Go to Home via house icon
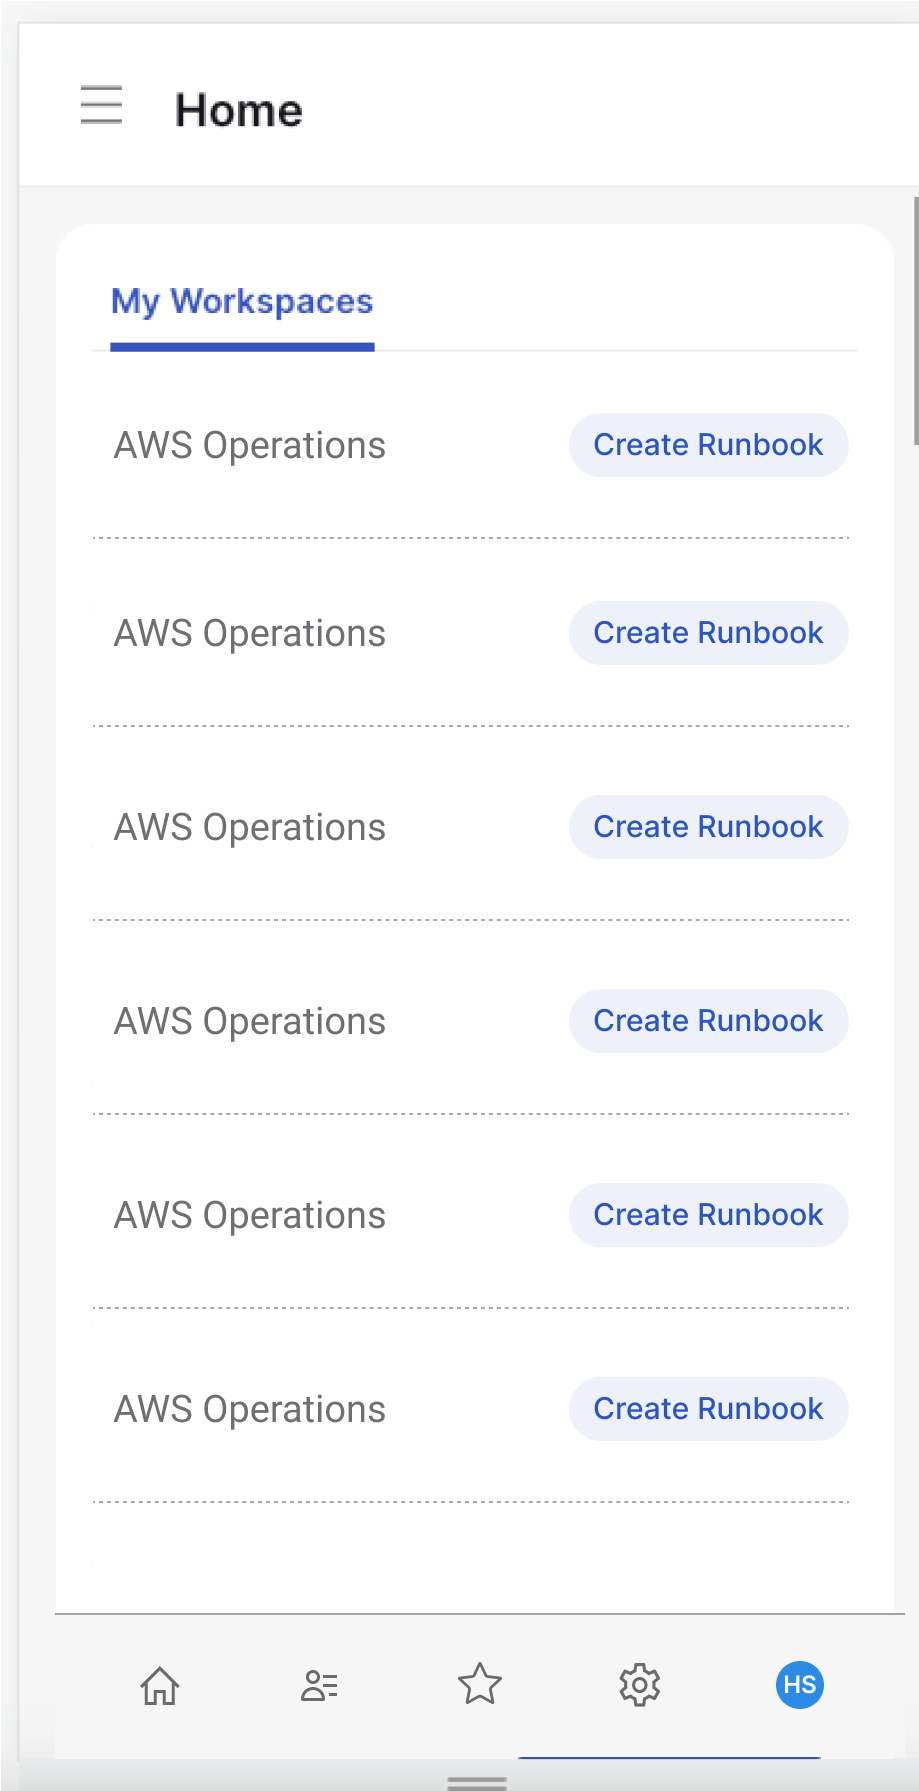Screen dimensions: 919x1791 160,1685
